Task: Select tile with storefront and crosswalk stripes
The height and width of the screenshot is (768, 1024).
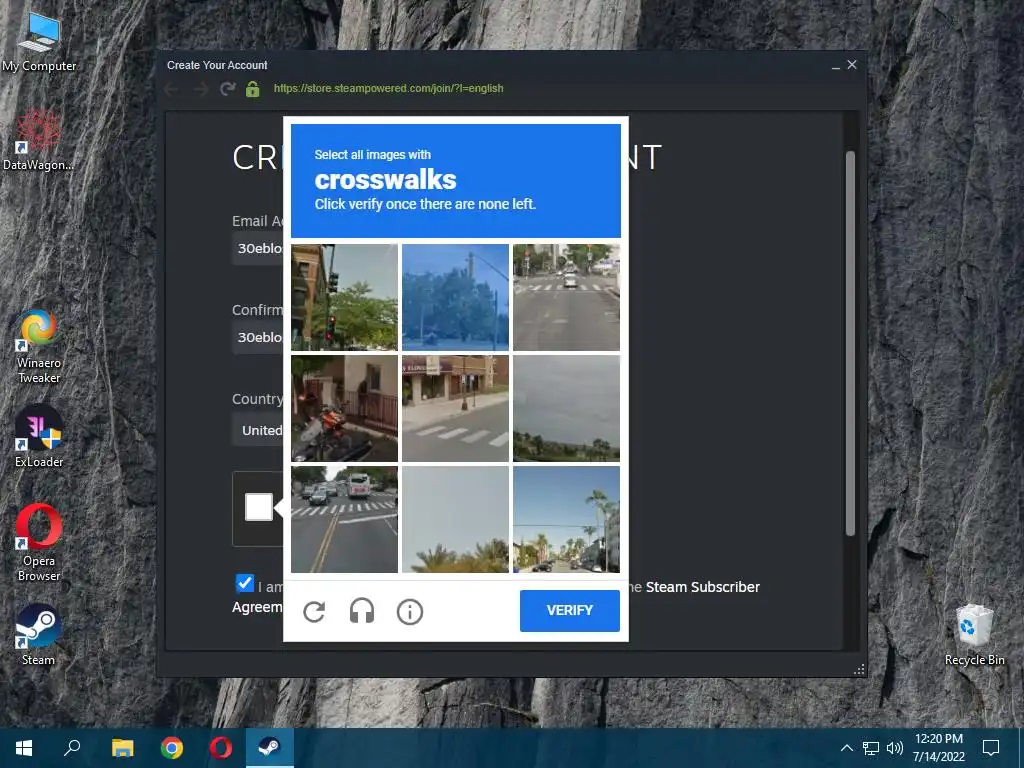Action: coord(455,408)
